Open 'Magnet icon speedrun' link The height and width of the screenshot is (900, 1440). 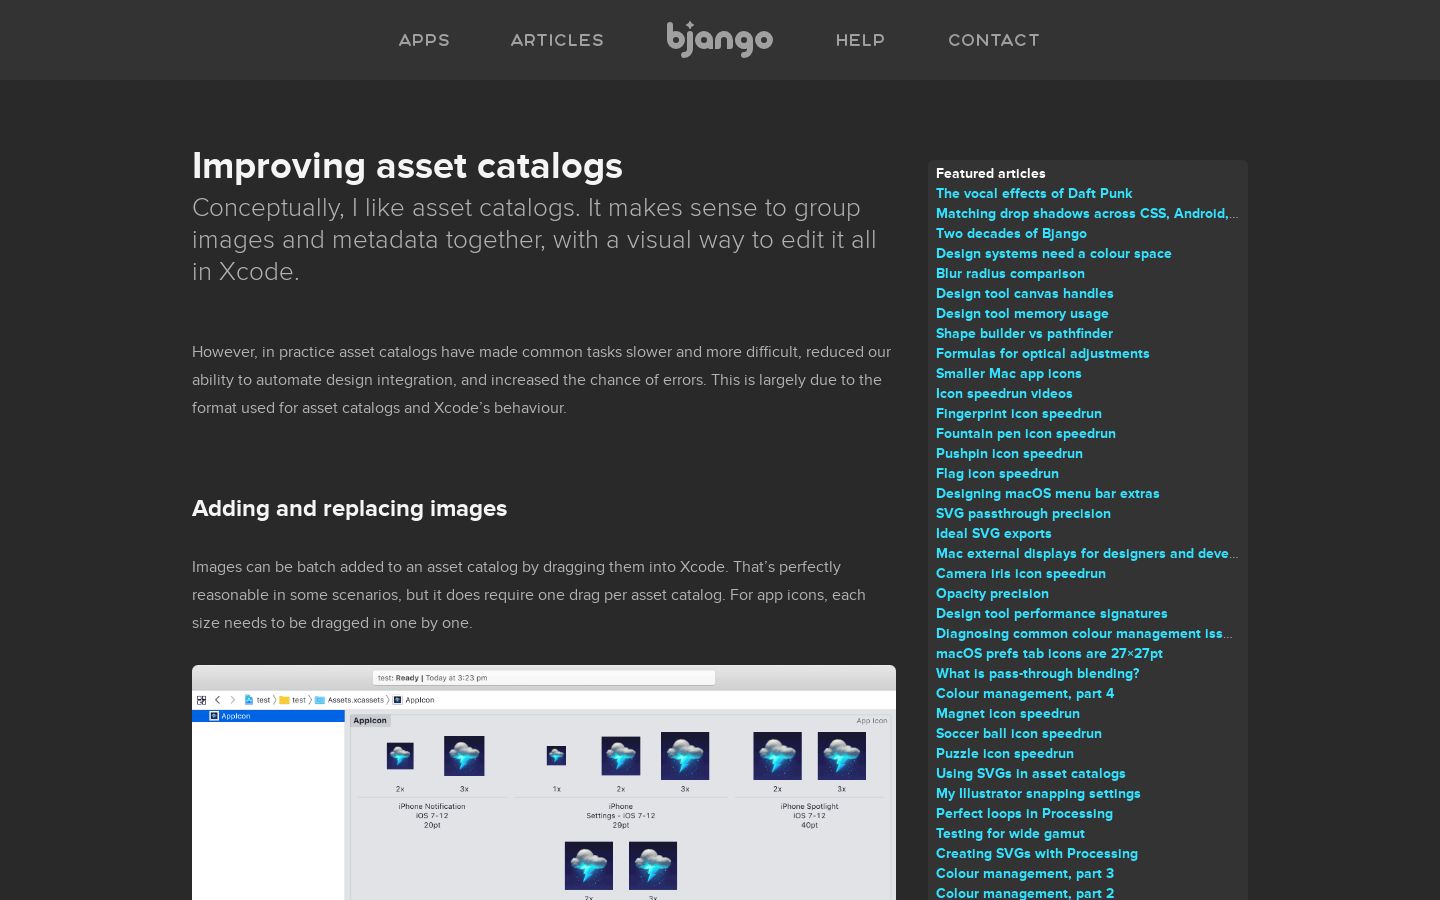[x=1007, y=713]
